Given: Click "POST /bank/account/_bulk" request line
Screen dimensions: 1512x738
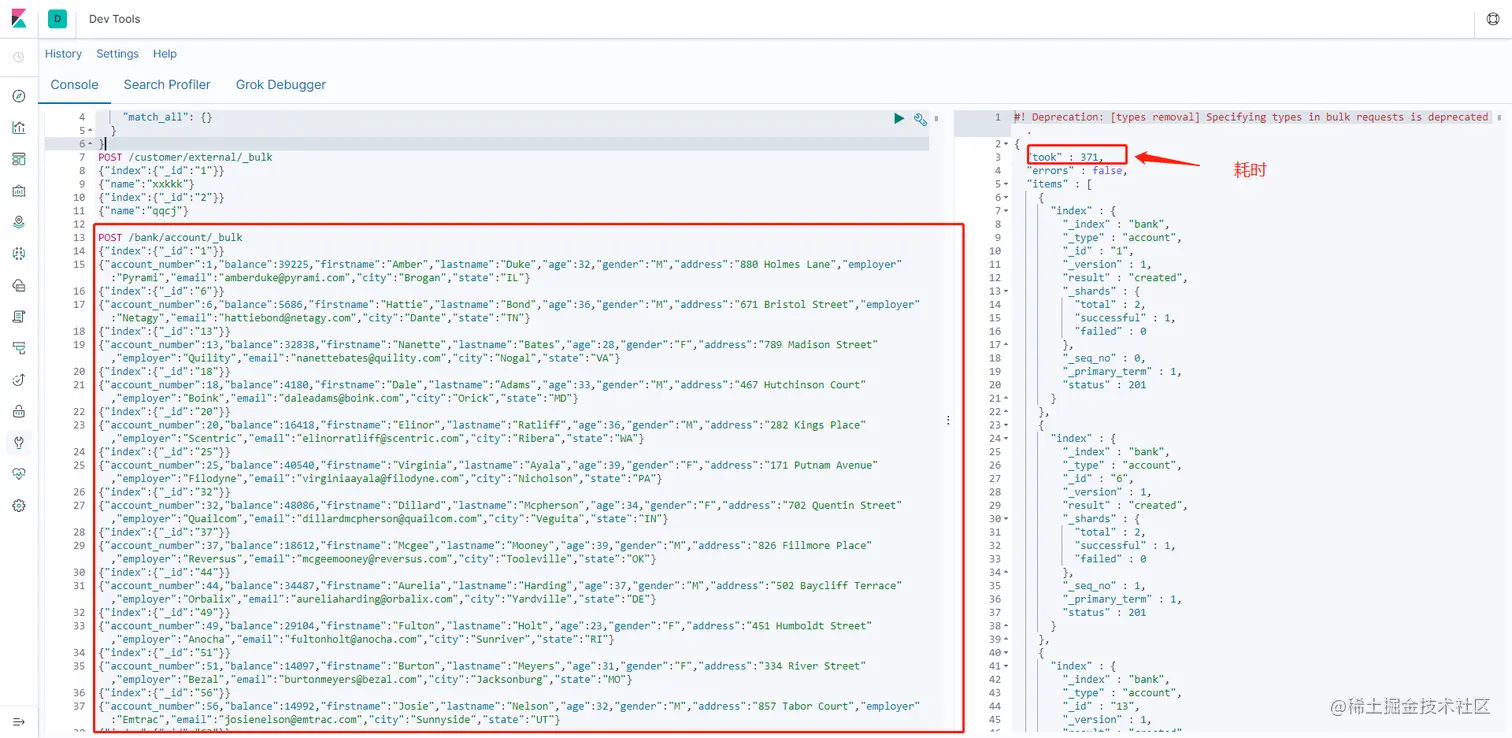Looking at the screenshot, I should click(x=170, y=238).
